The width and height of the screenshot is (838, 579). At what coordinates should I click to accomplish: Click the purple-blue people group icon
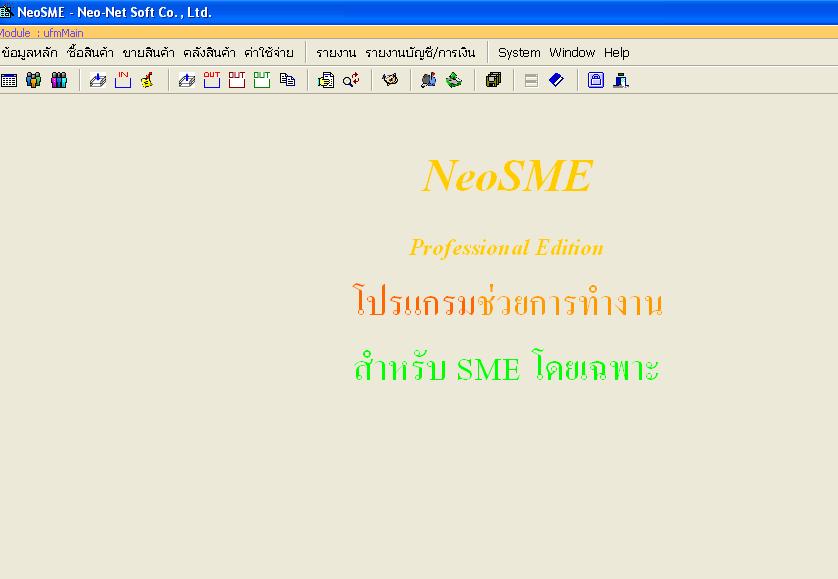[x=59, y=80]
